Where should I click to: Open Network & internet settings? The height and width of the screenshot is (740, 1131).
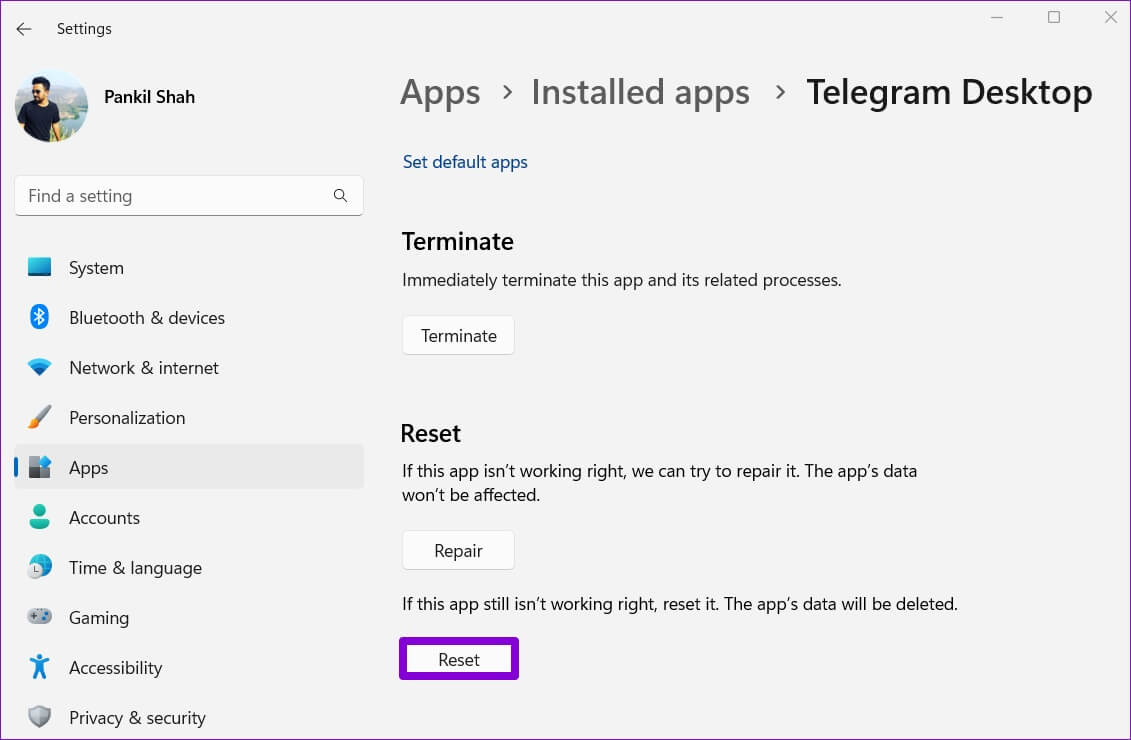(189, 368)
